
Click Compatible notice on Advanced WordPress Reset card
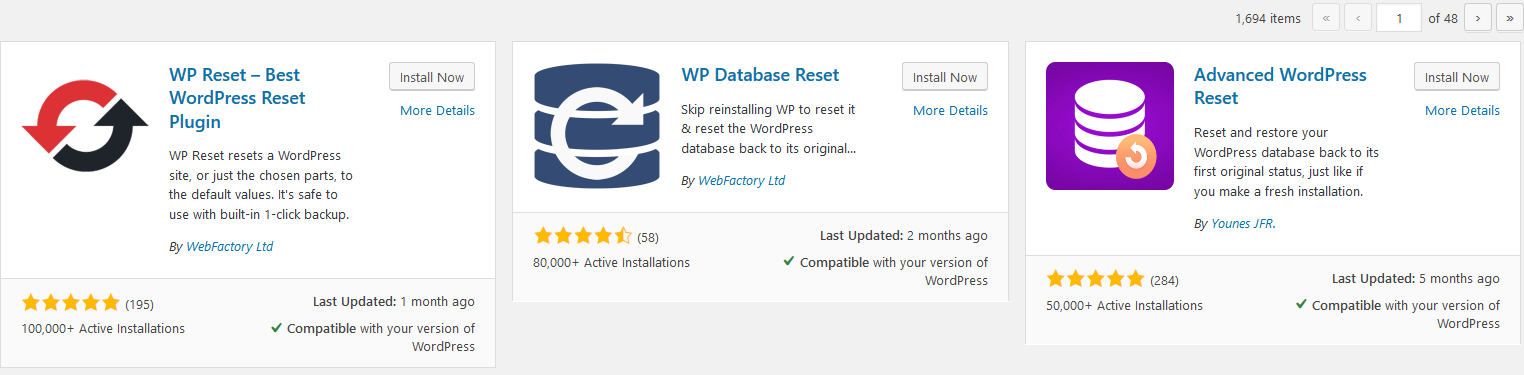[x=1397, y=314]
